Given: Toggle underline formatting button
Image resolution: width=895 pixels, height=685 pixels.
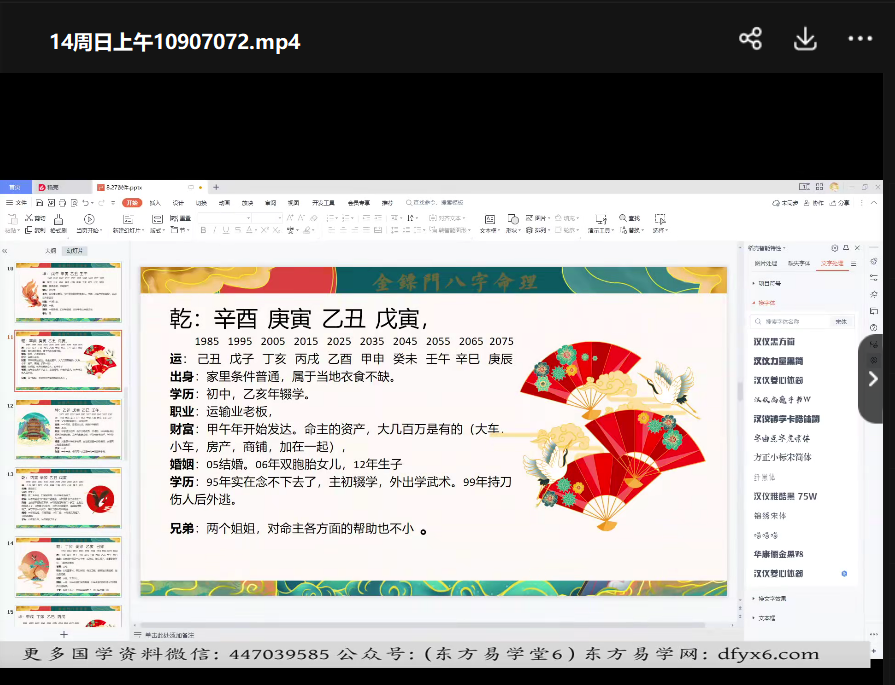Looking at the screenshot, I should tap(227, 230).
